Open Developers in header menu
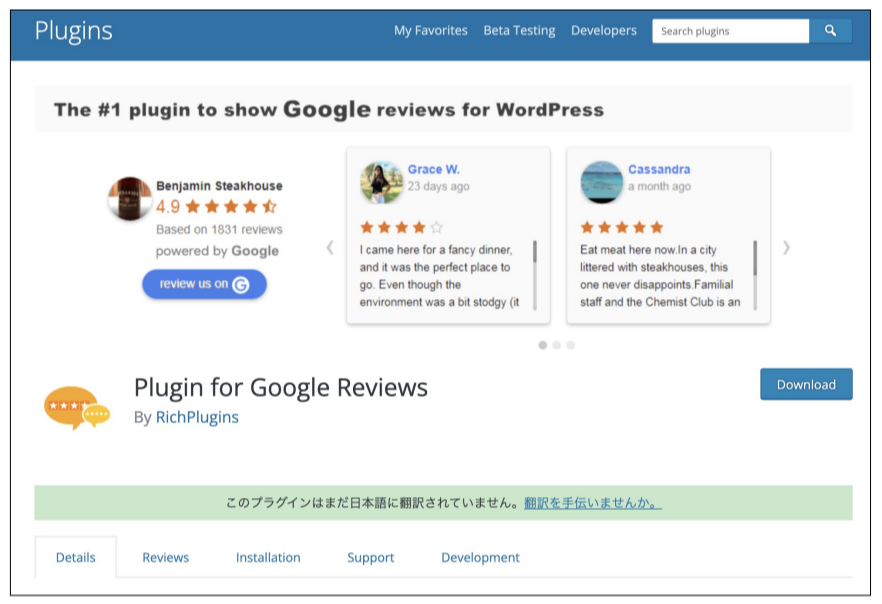The width and height of the screenshot is (882, 604). click(x=604, y=31)
